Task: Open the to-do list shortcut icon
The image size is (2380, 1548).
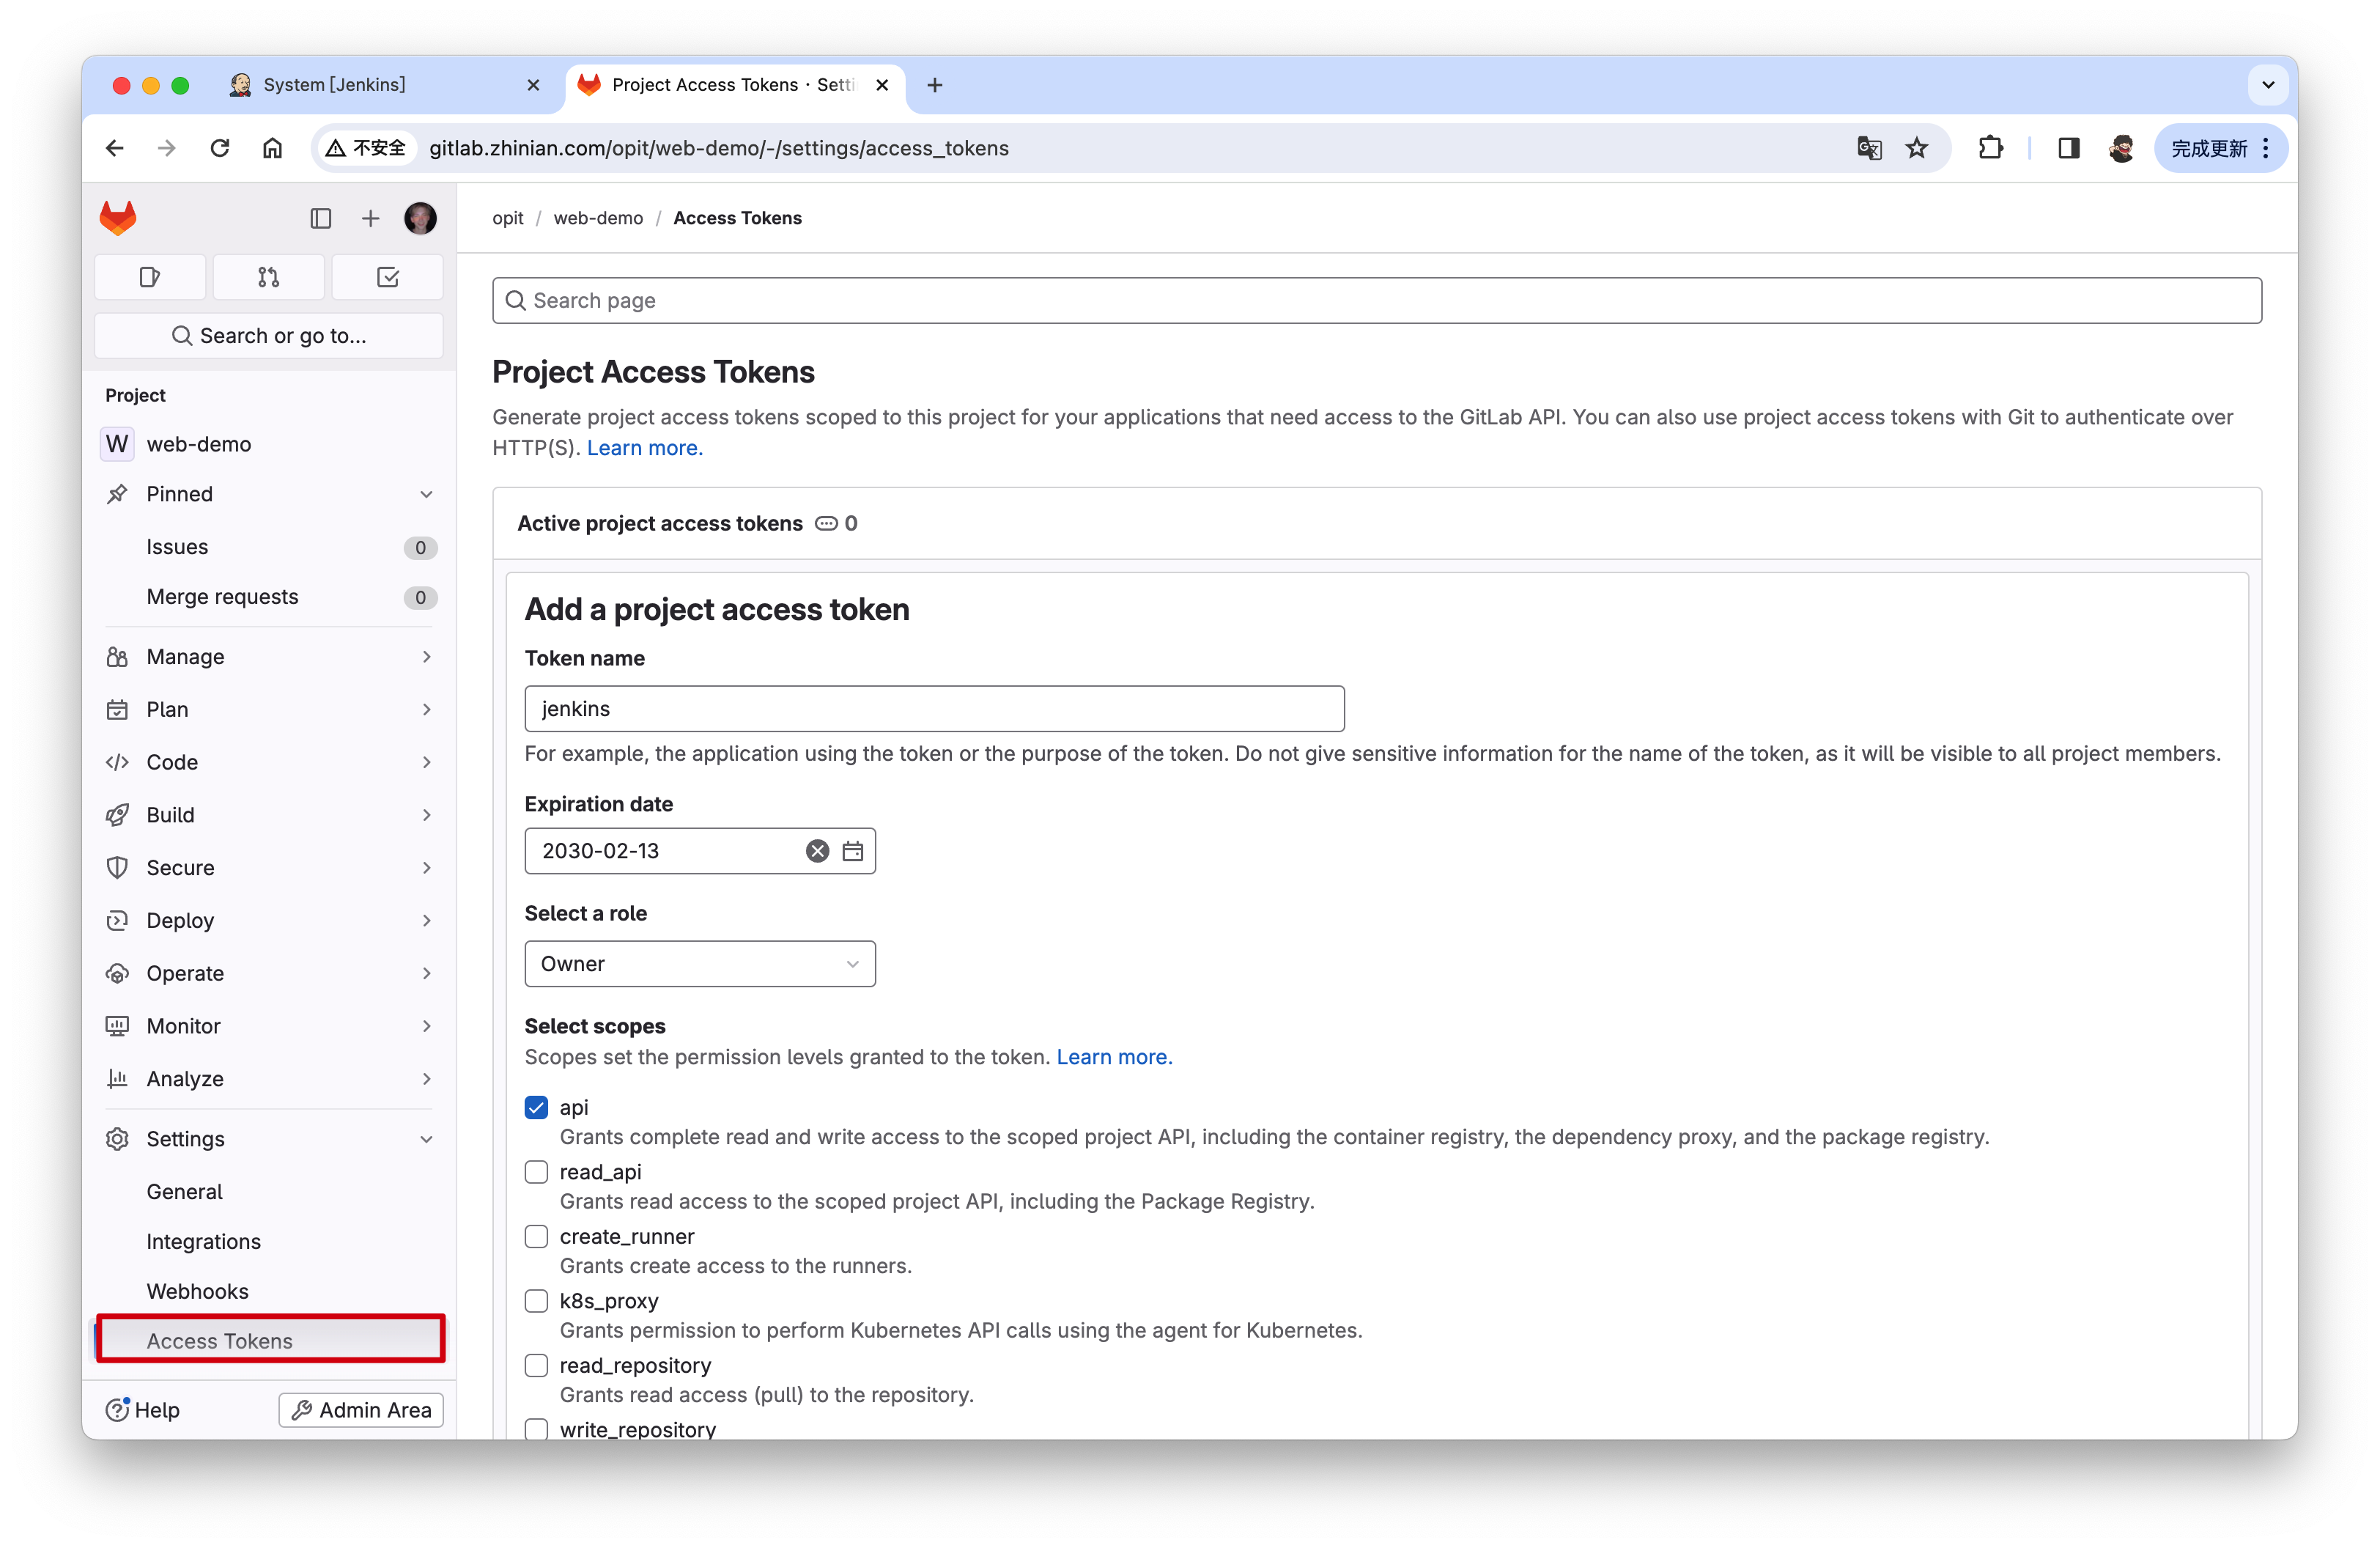Action: pos(387,277)
